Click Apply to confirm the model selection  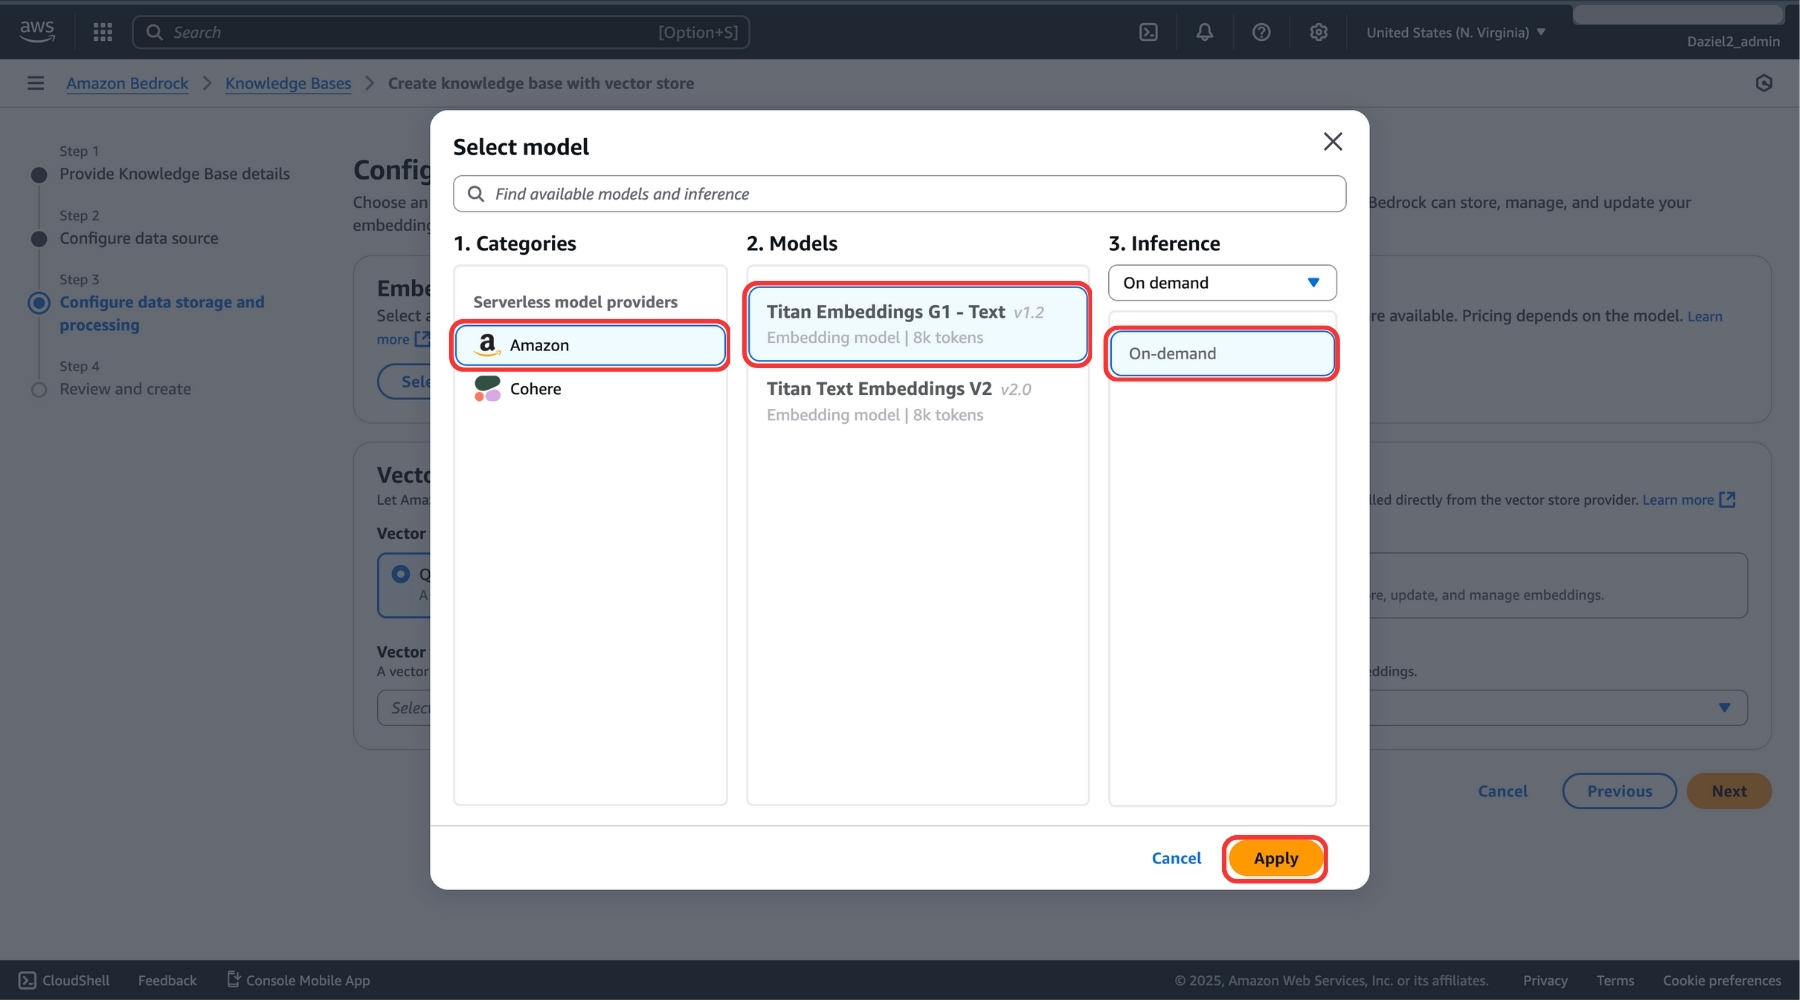tap(1274, 858)
